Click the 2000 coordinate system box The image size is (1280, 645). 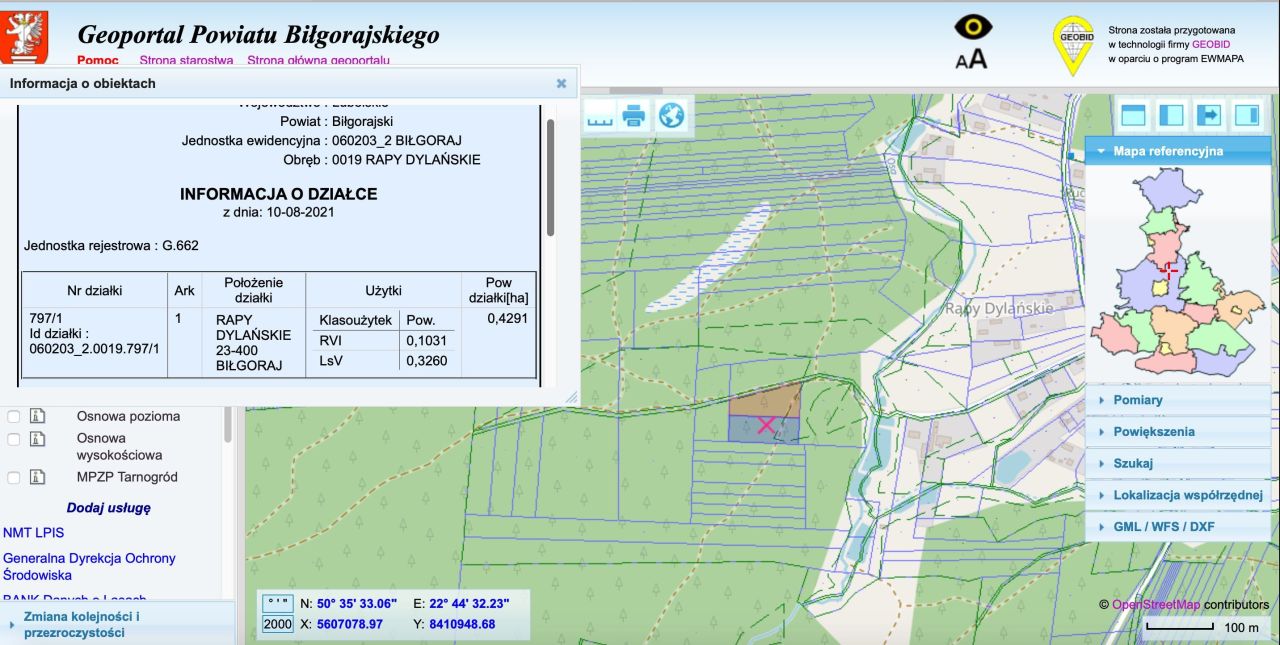point(277,625)
